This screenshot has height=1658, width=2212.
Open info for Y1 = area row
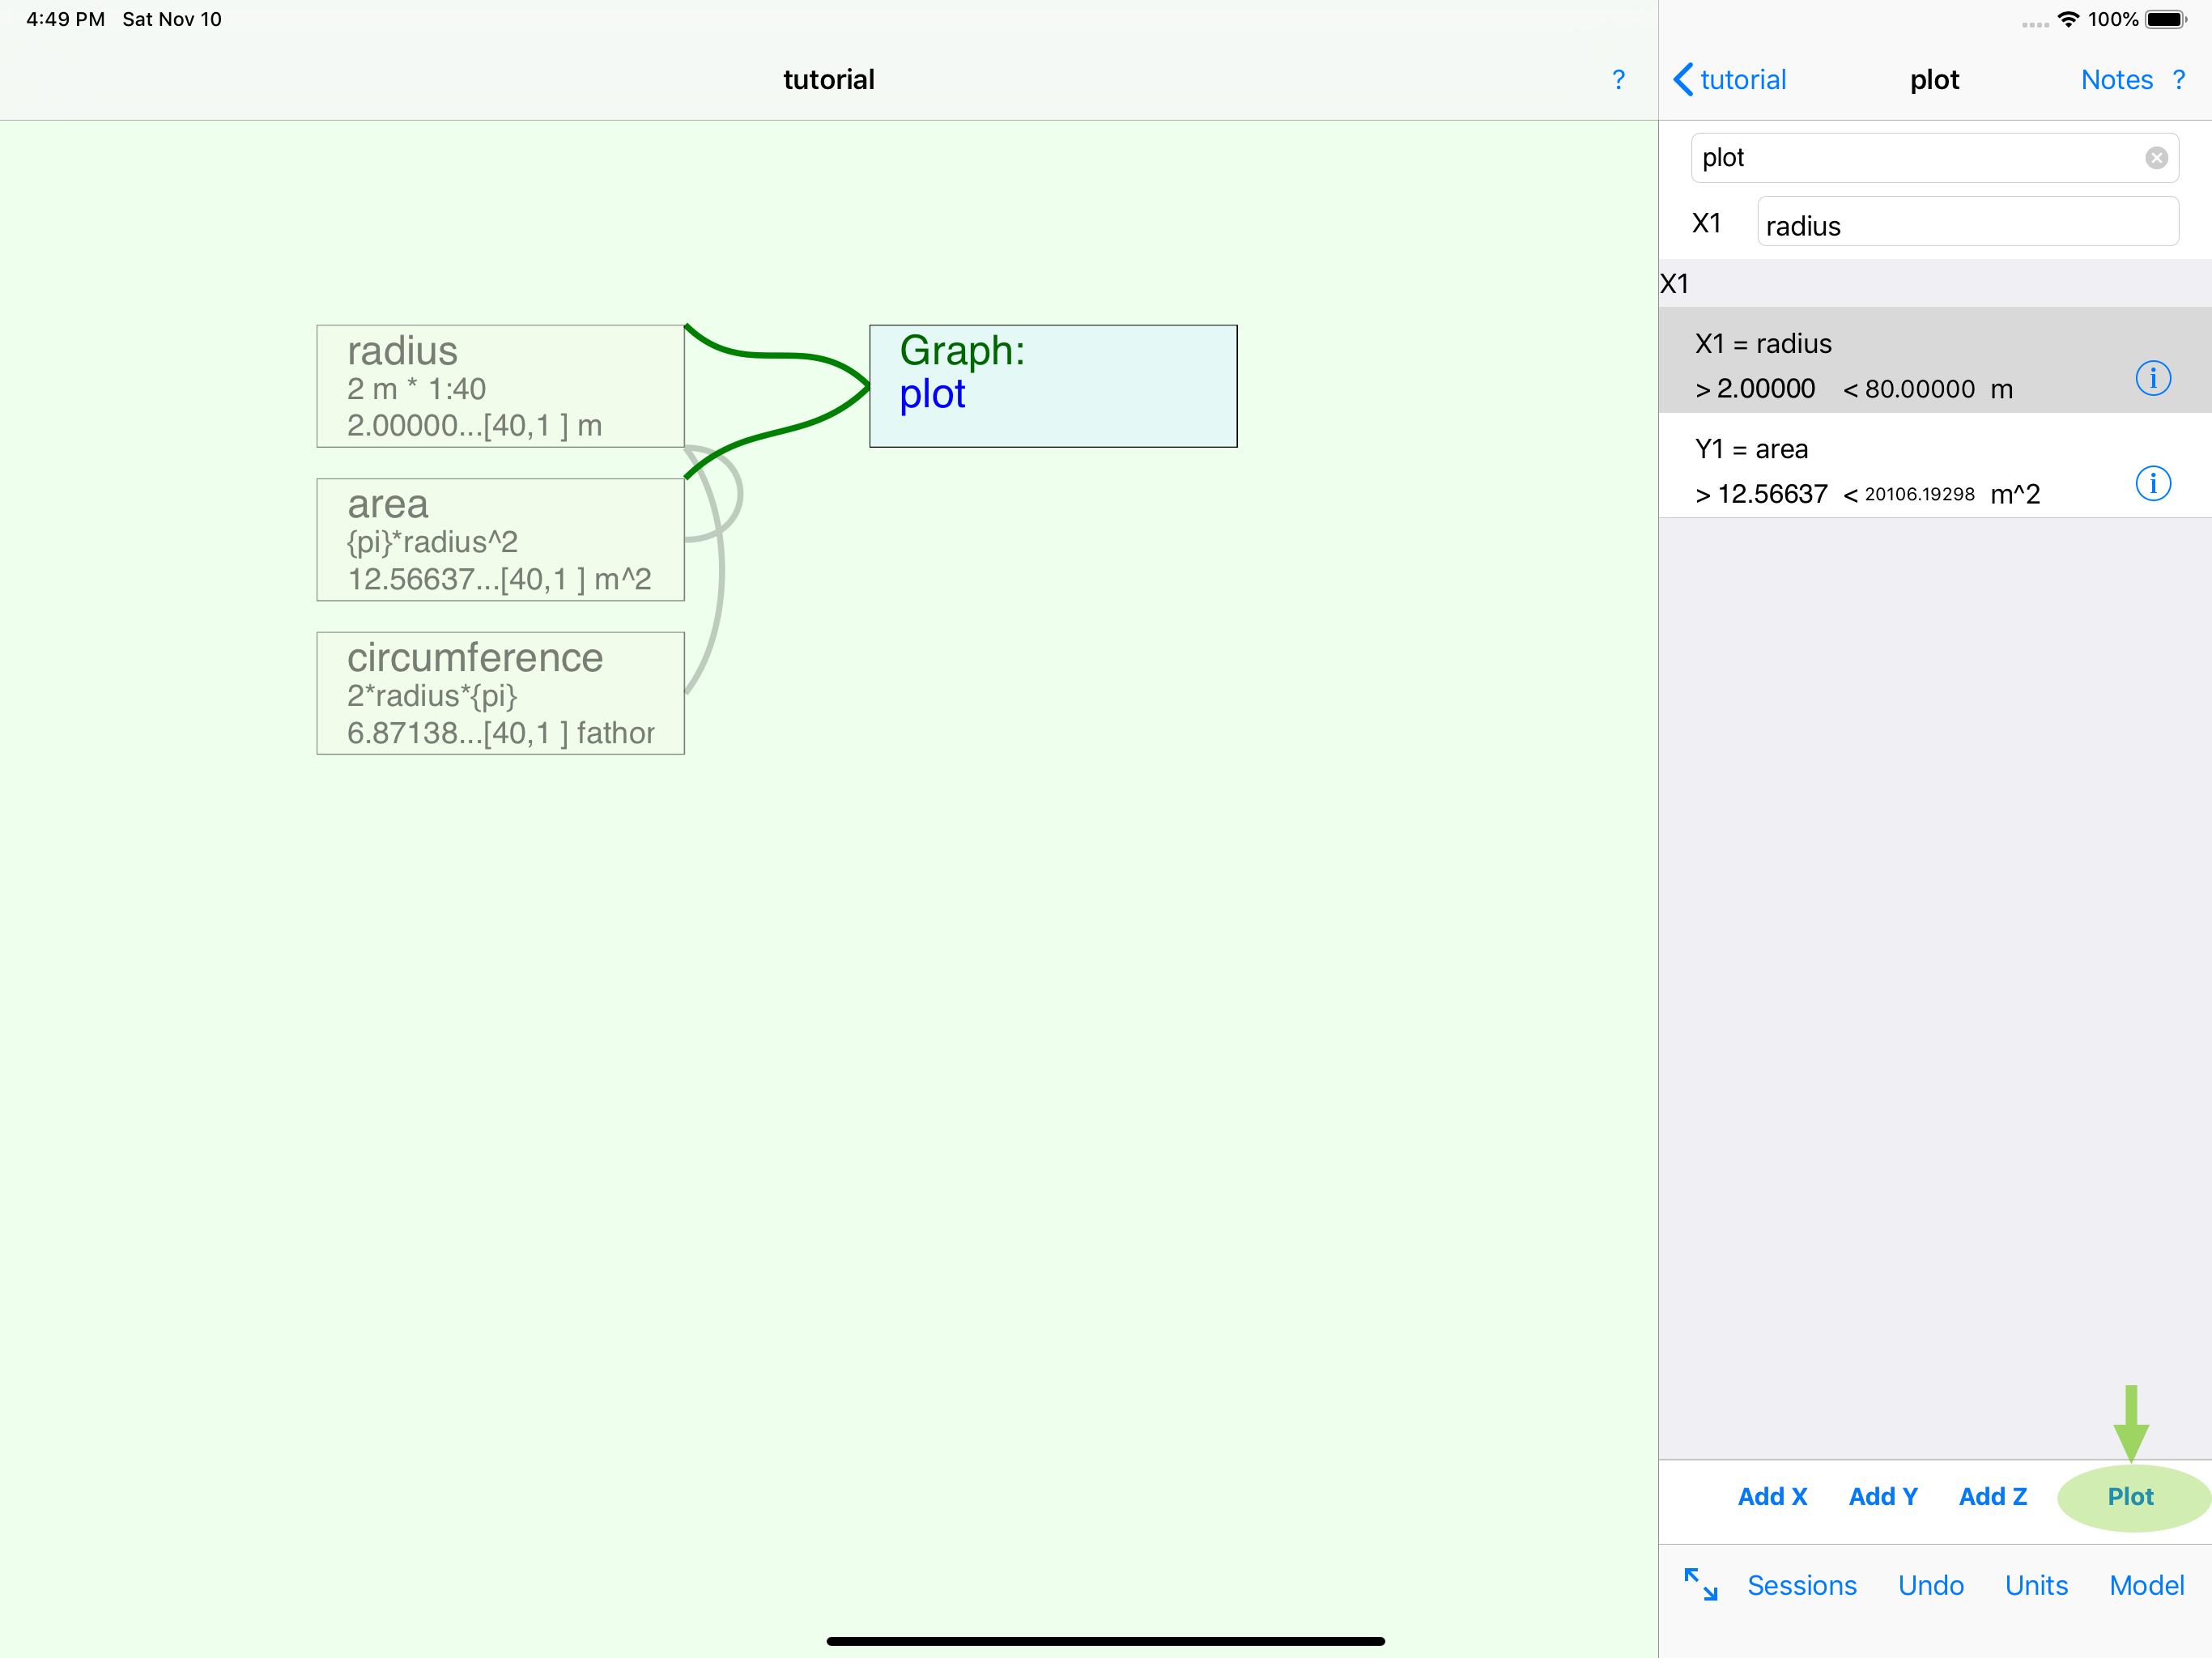(x=2152, y=484)
